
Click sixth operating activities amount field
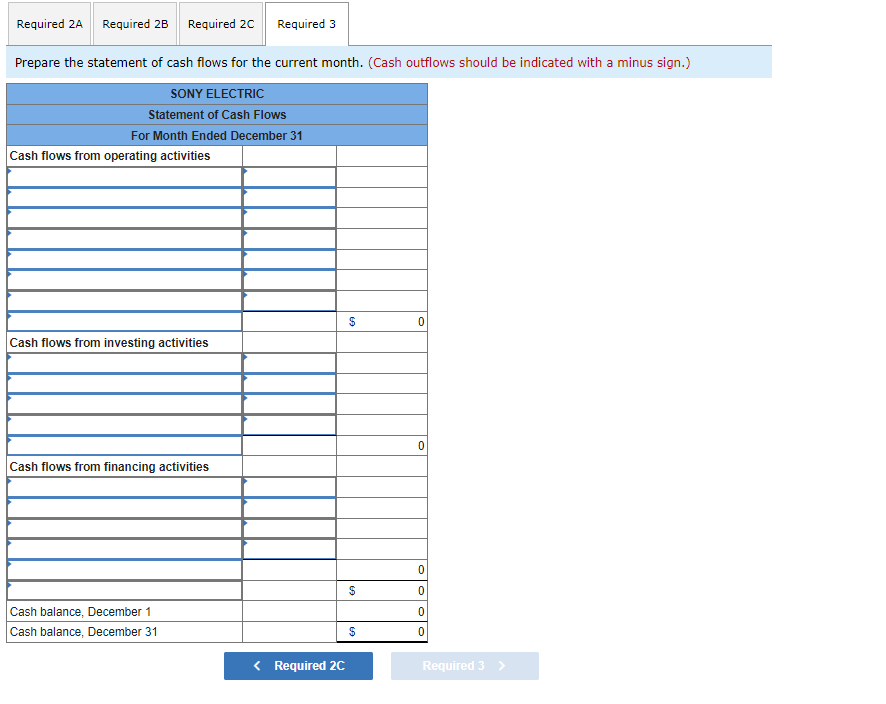coord(289,280)
